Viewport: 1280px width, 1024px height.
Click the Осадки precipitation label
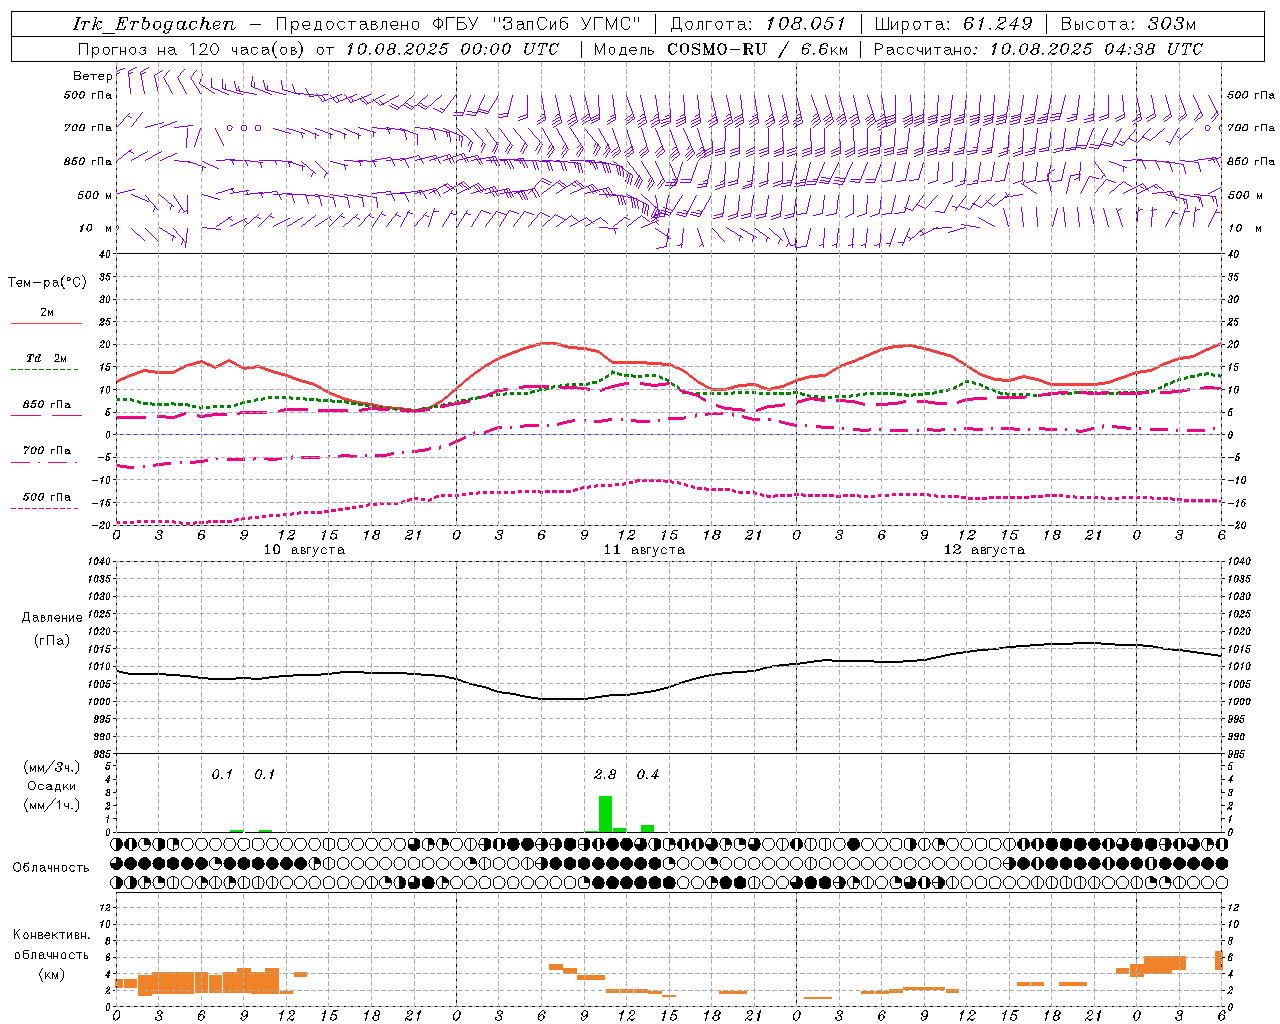point(51,786)
